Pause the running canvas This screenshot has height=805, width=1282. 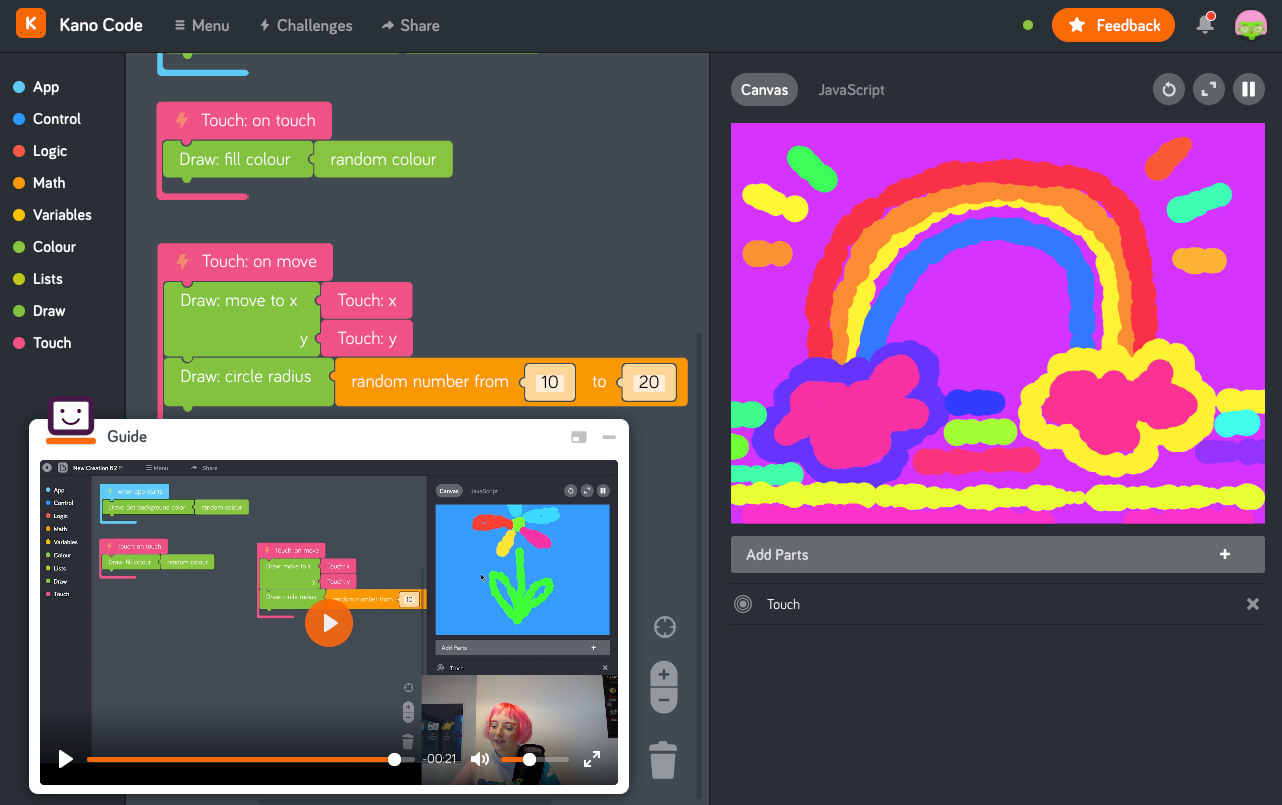coord(1248,89)
